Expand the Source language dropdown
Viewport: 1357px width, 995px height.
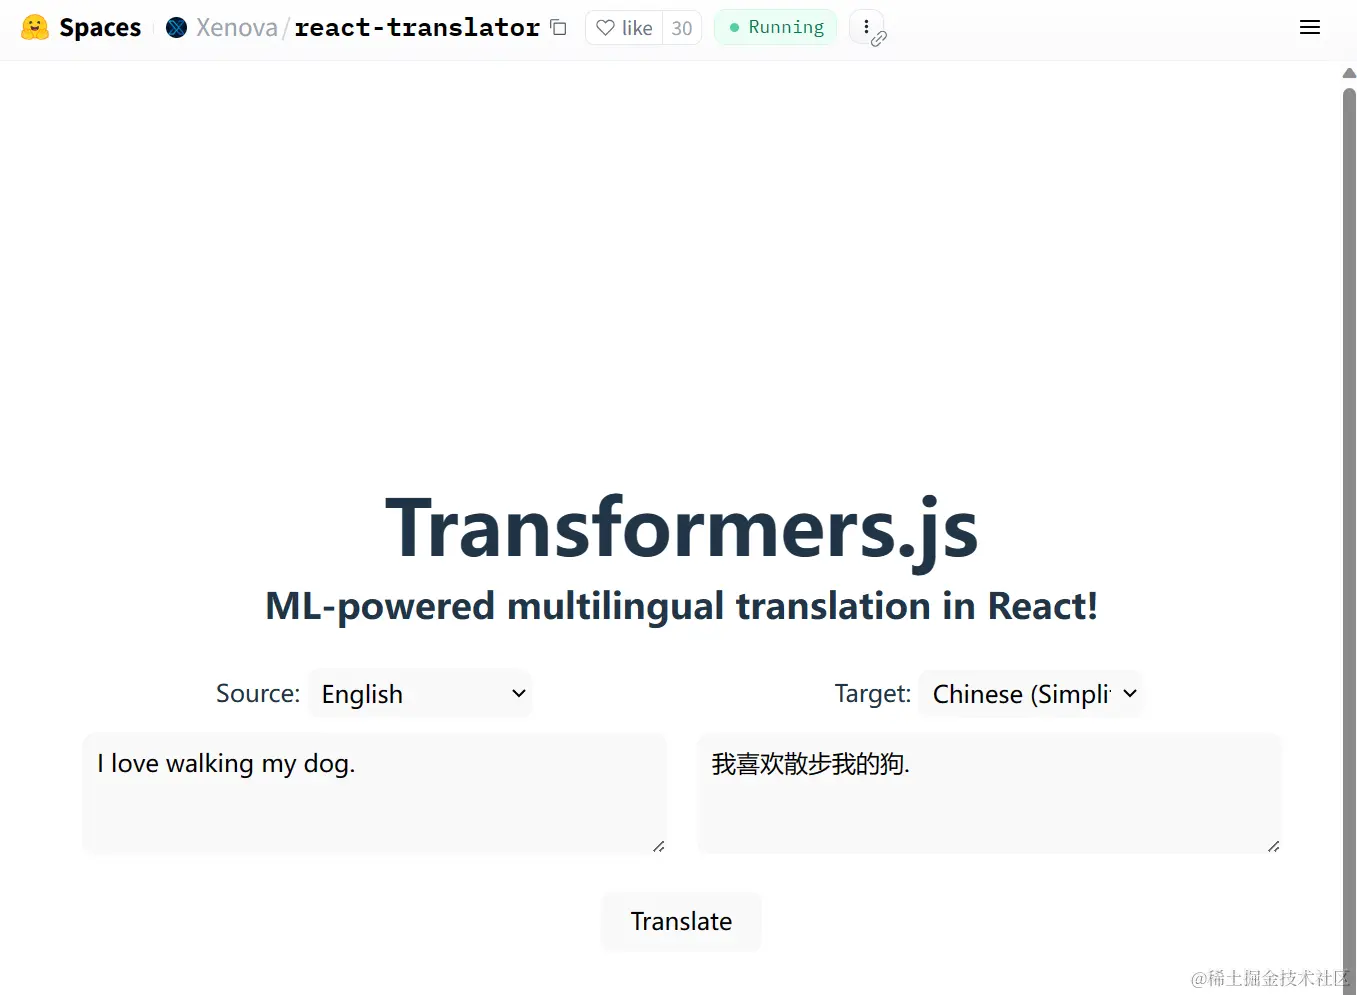tap(420, 694)
